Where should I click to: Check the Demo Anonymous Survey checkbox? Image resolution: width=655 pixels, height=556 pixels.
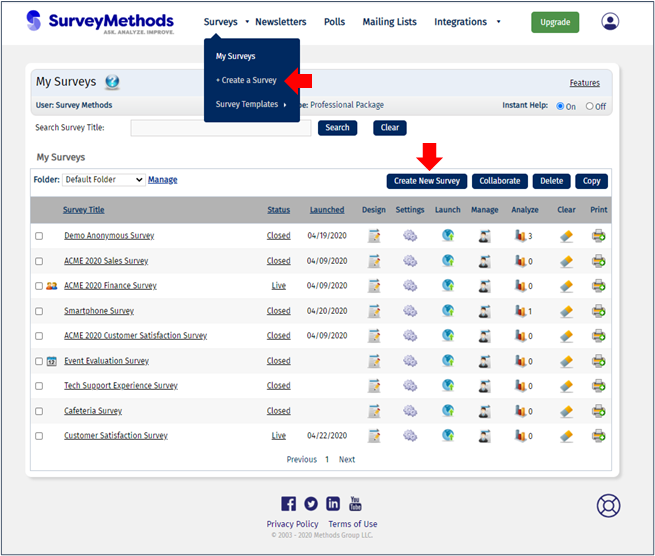tap(39, 236)
